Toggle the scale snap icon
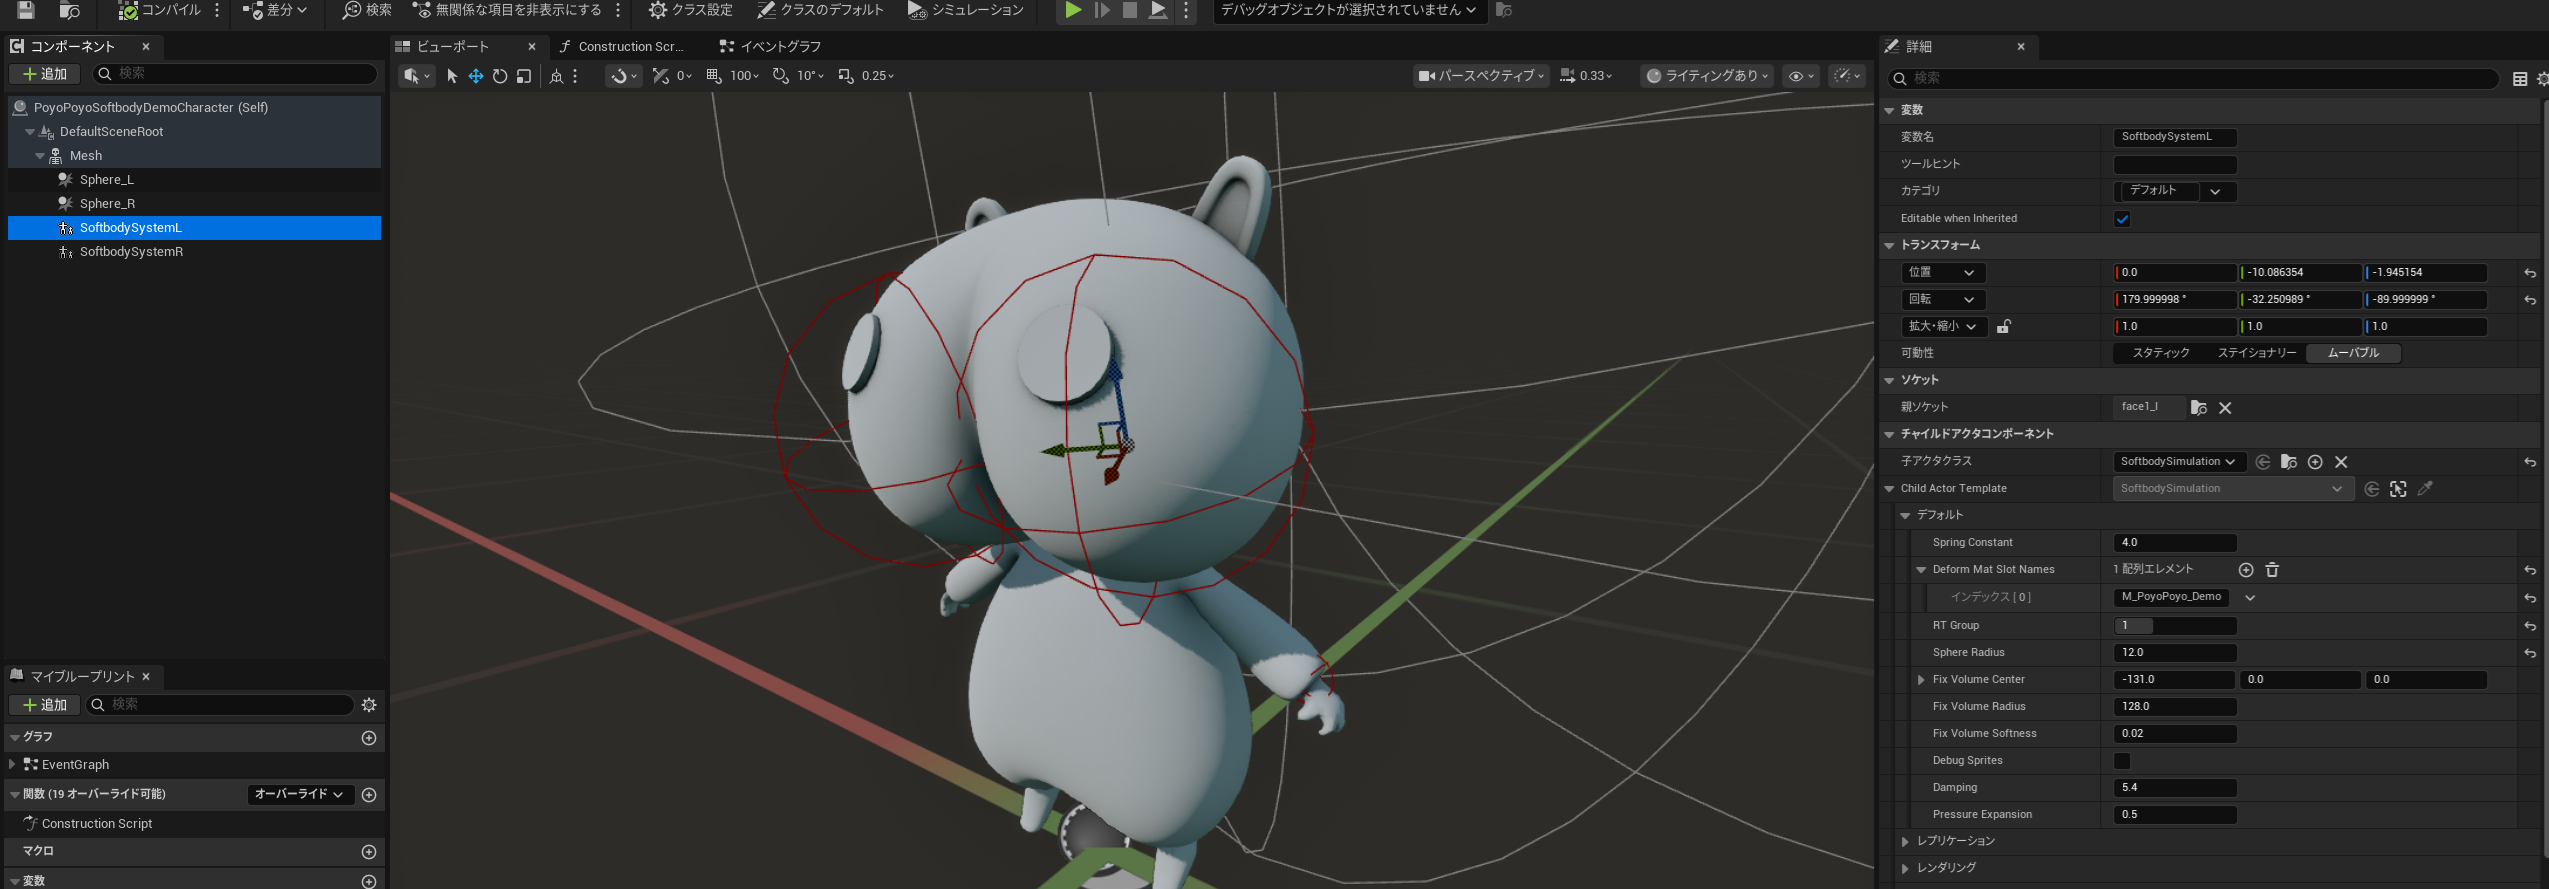 [846, 76]
